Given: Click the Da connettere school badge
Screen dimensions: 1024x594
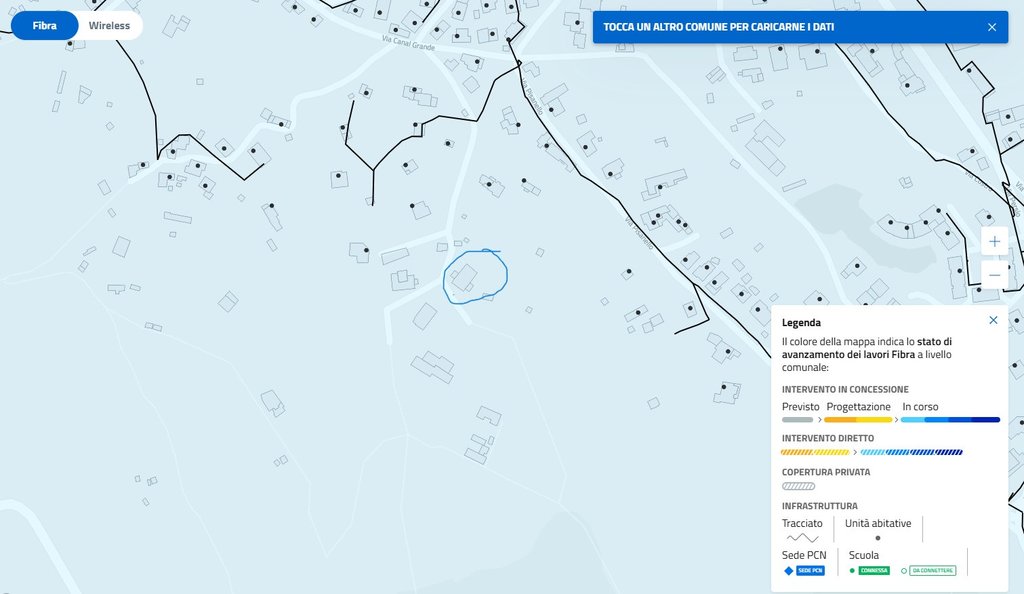Looking at the screenshot, I should [x=932, y=571].
